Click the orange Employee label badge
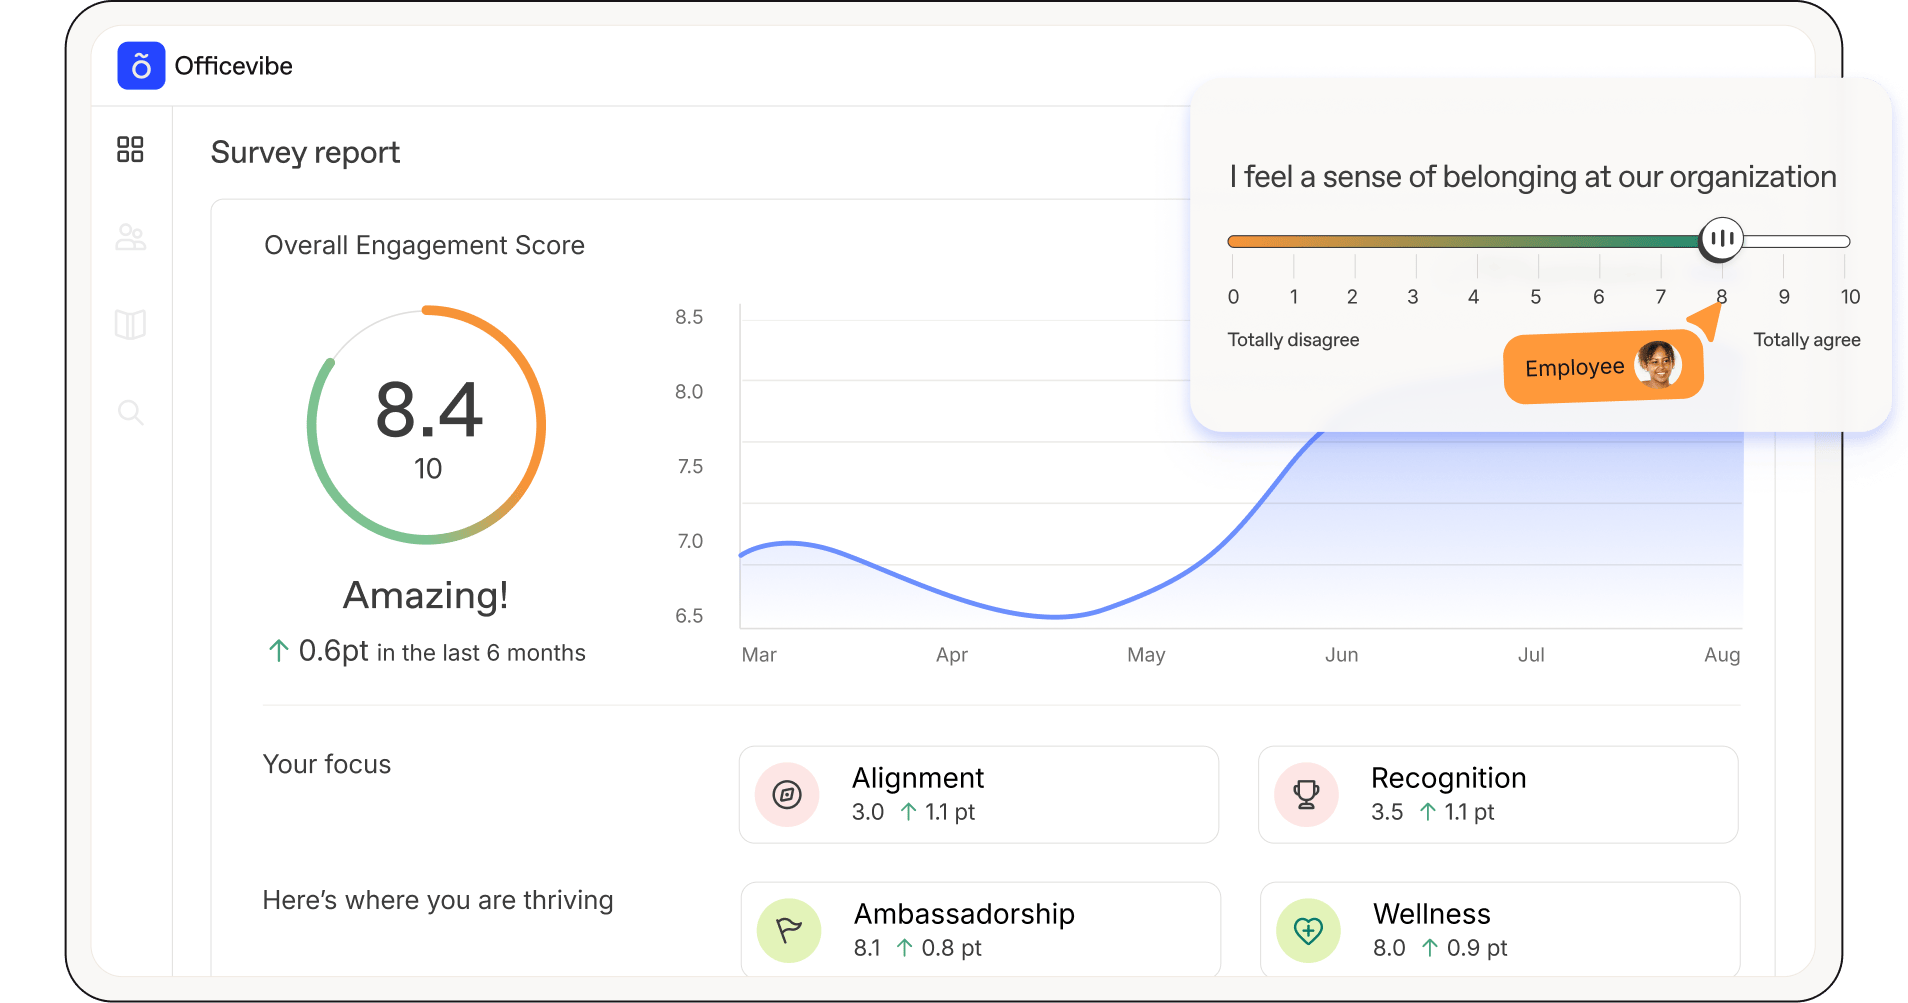Image resolution: width=1908 pixels, height=1003 pixels. [1574, 368]
